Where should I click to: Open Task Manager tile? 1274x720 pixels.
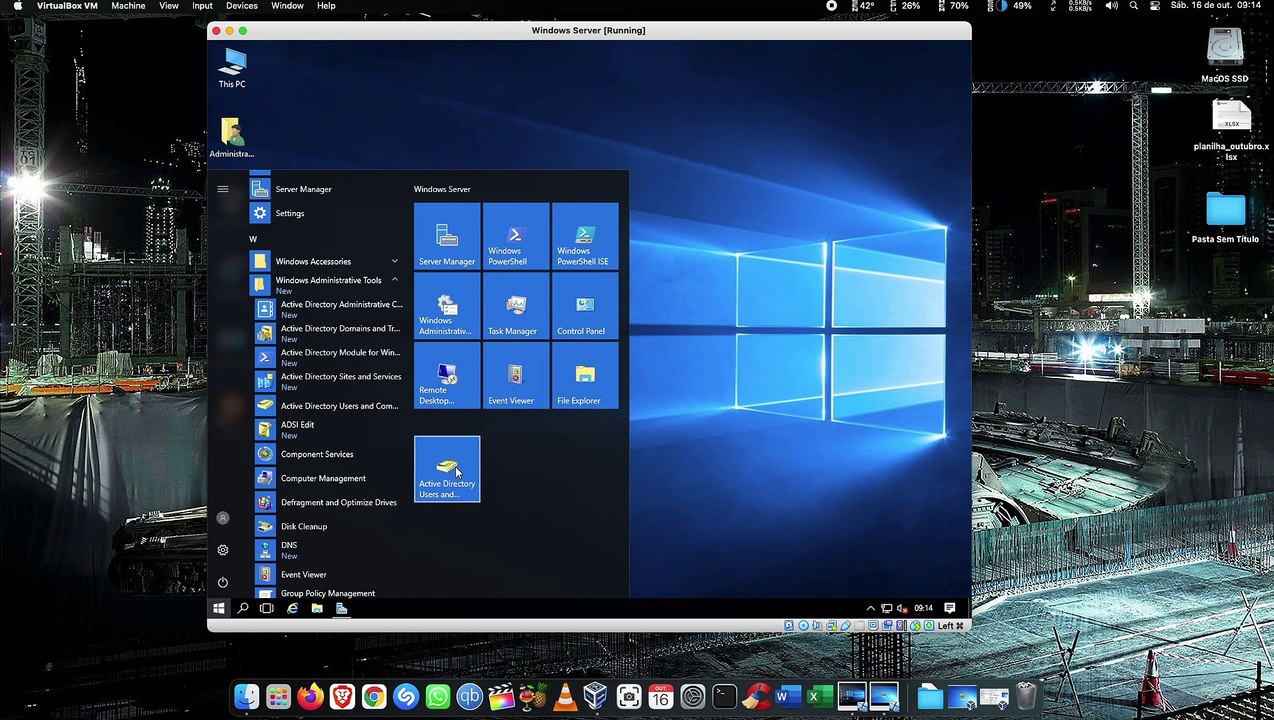(x=516, y=305)
